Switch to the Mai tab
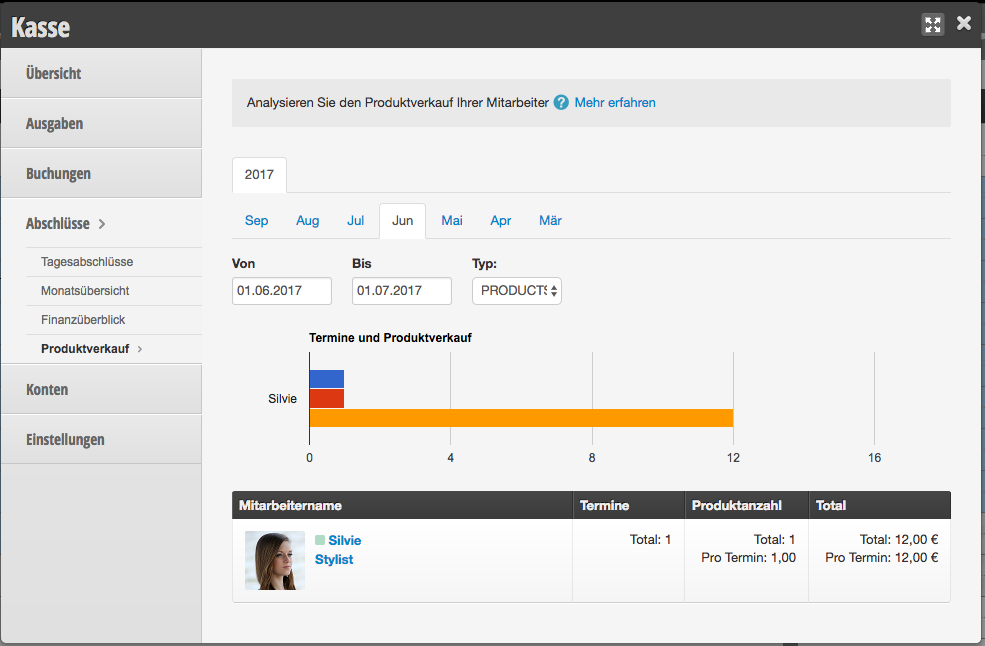Image resolution: width=985 pixels, height=646 pixels. (x=452, y=221)
